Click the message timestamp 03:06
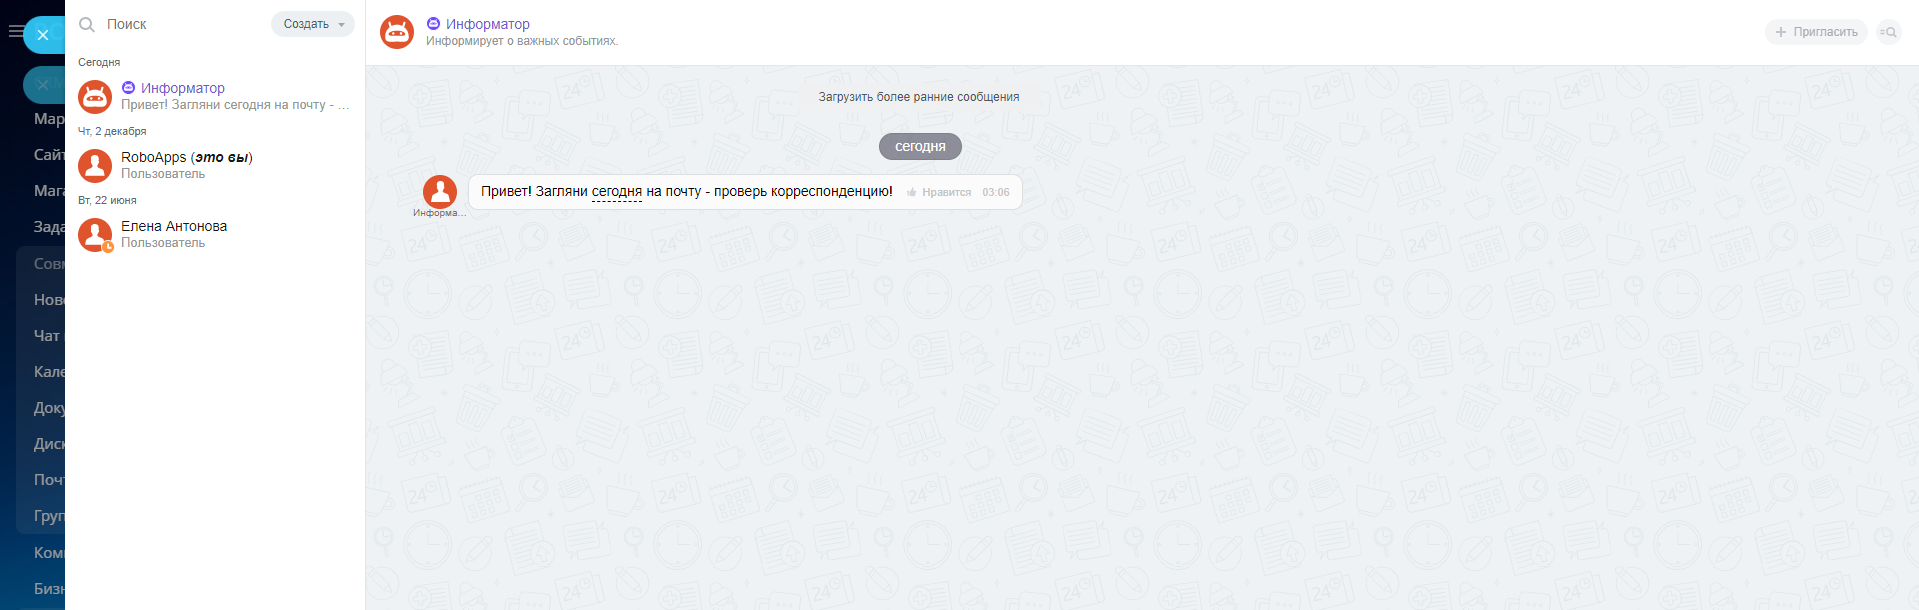This screenshot has width=1919, height=610. [x=996, y=192]
